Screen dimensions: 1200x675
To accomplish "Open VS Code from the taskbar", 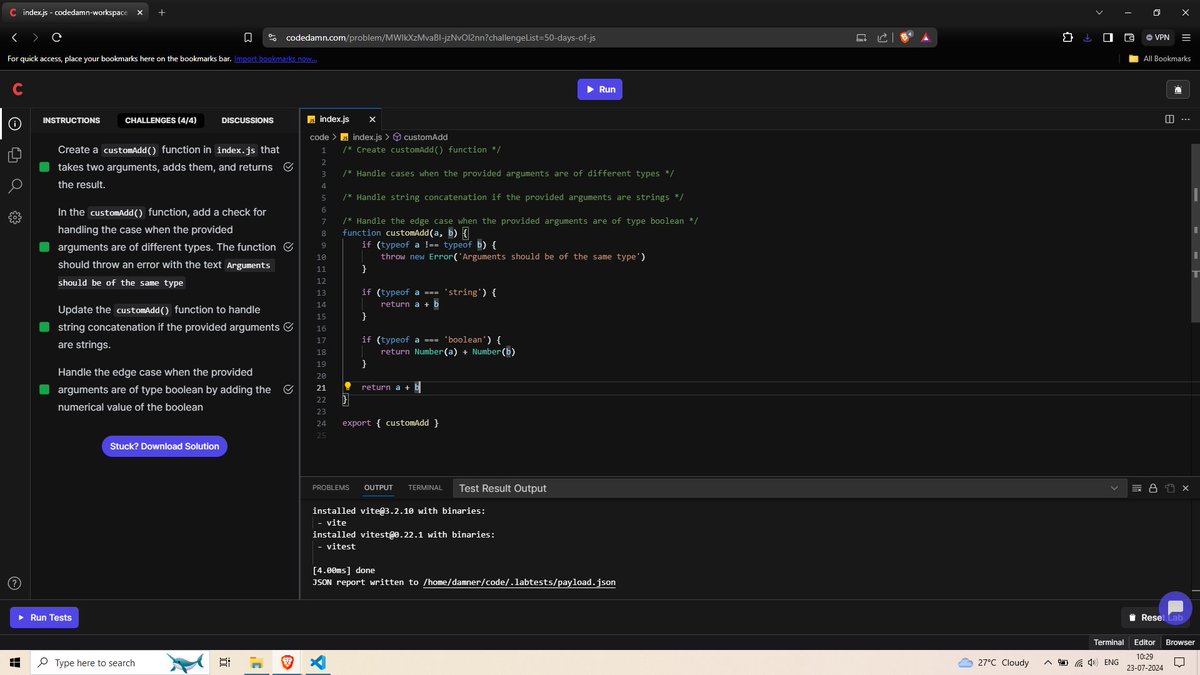I will pos(318,662).
